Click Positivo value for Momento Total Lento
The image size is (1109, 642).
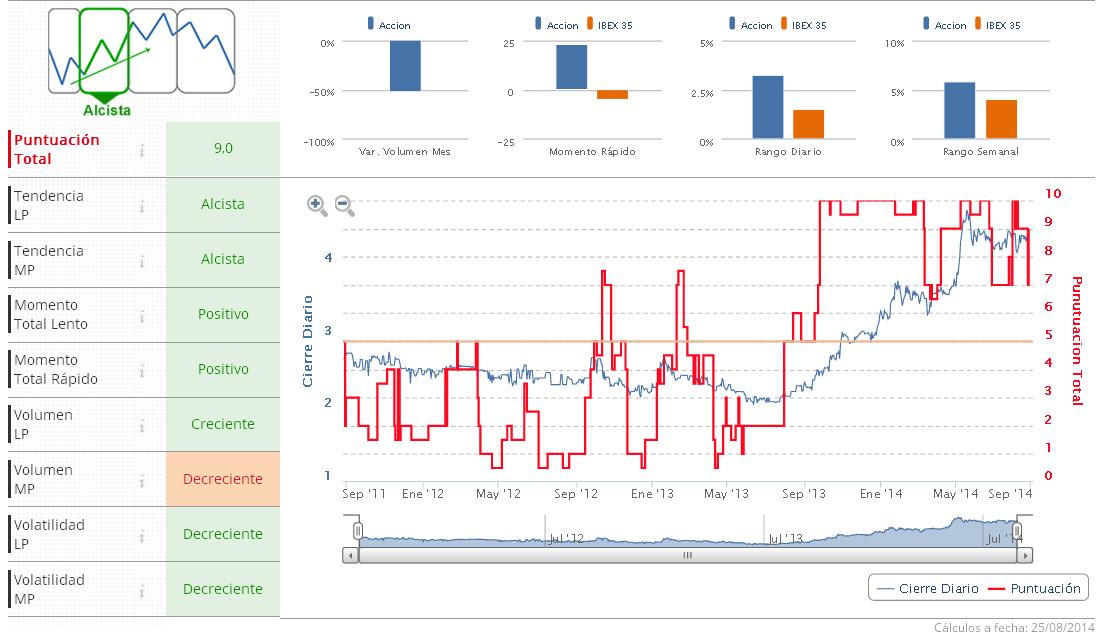pyautogui.click(x=223, y=315)
